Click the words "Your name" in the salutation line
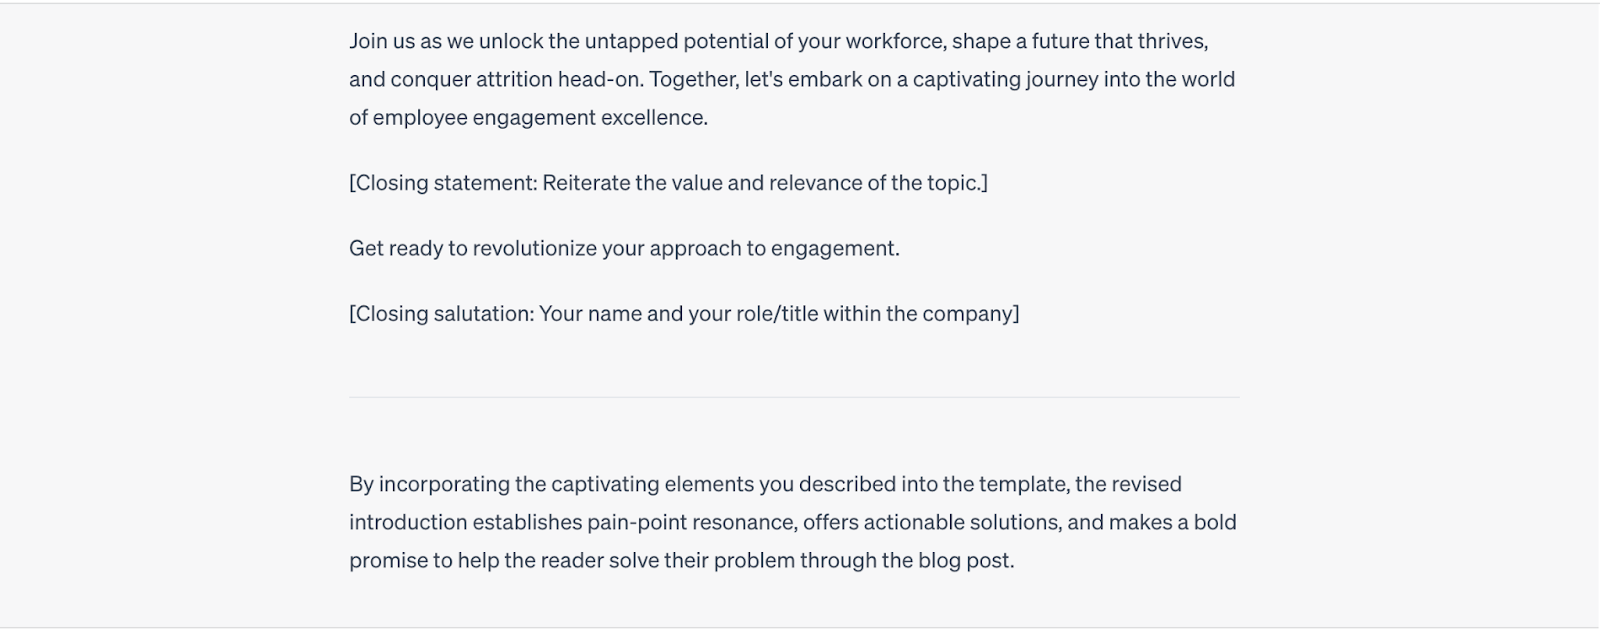The height and width of the screenshot is (630, 1600). tap(590, 314)
